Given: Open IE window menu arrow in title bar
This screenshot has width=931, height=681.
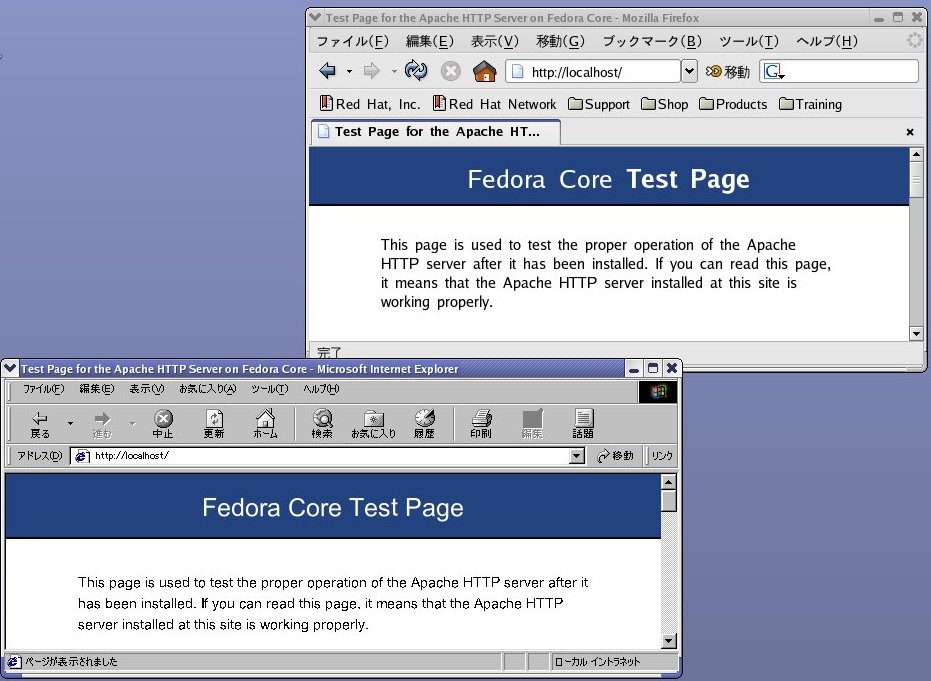Looking at the screenshot, I should coord(10,369).
